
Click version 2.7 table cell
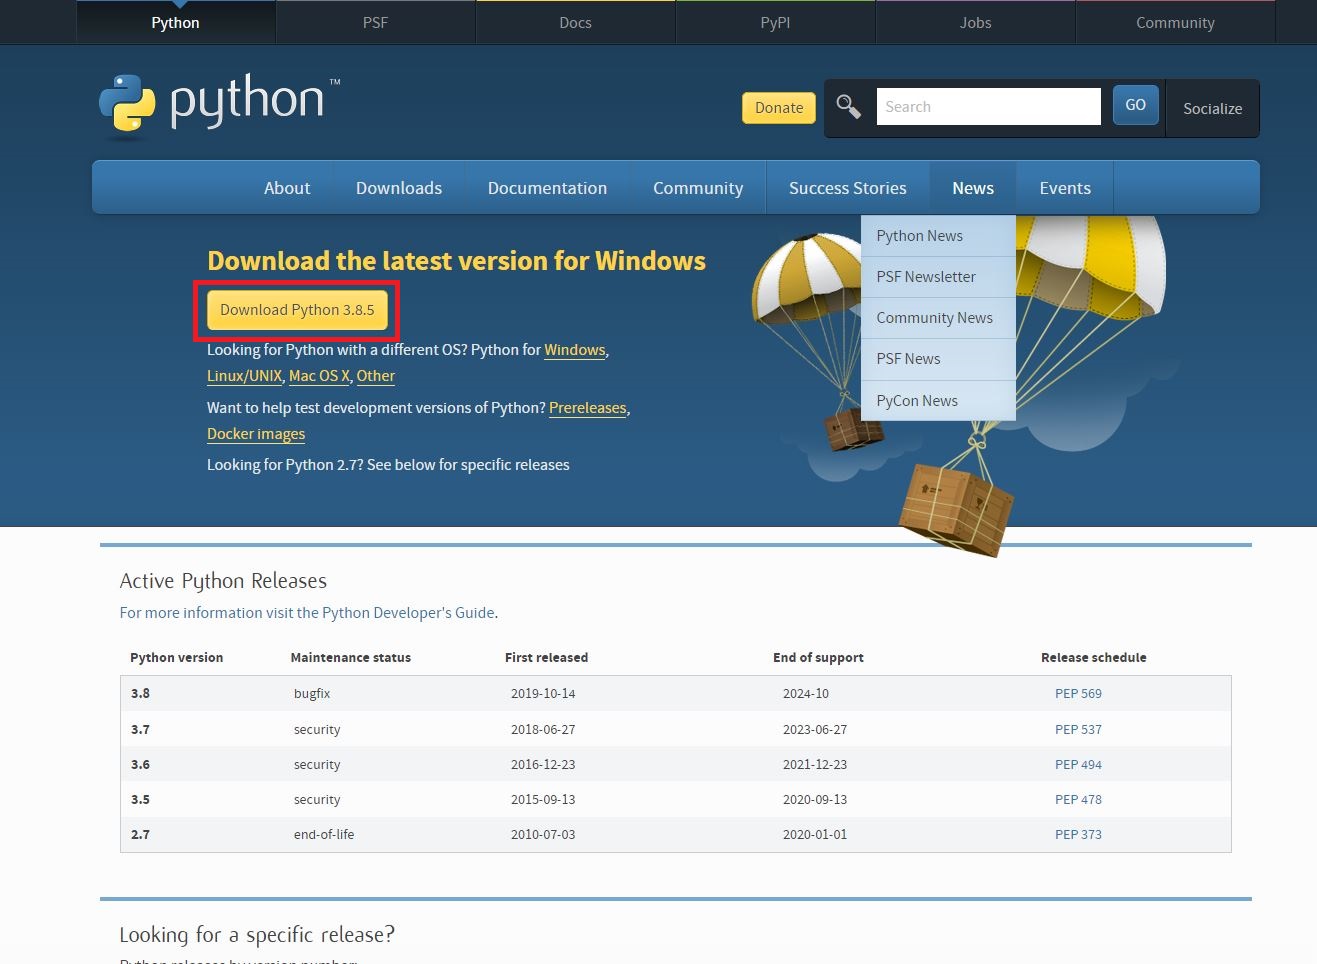point(141,834)
